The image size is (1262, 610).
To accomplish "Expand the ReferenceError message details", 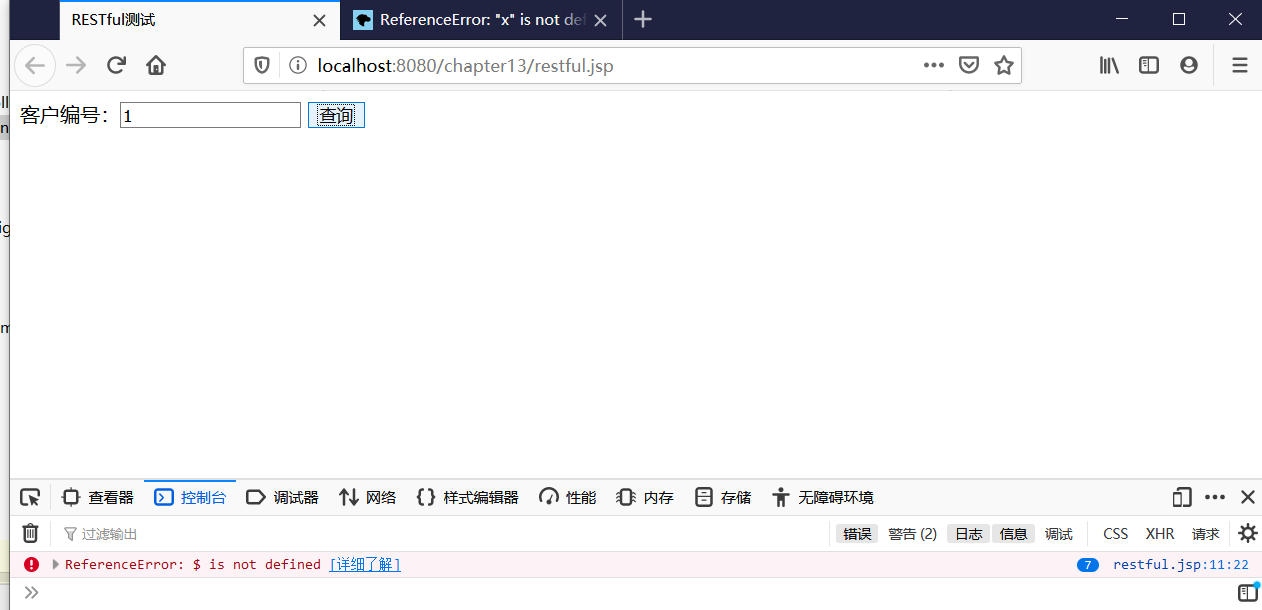I will click(56, 564).
